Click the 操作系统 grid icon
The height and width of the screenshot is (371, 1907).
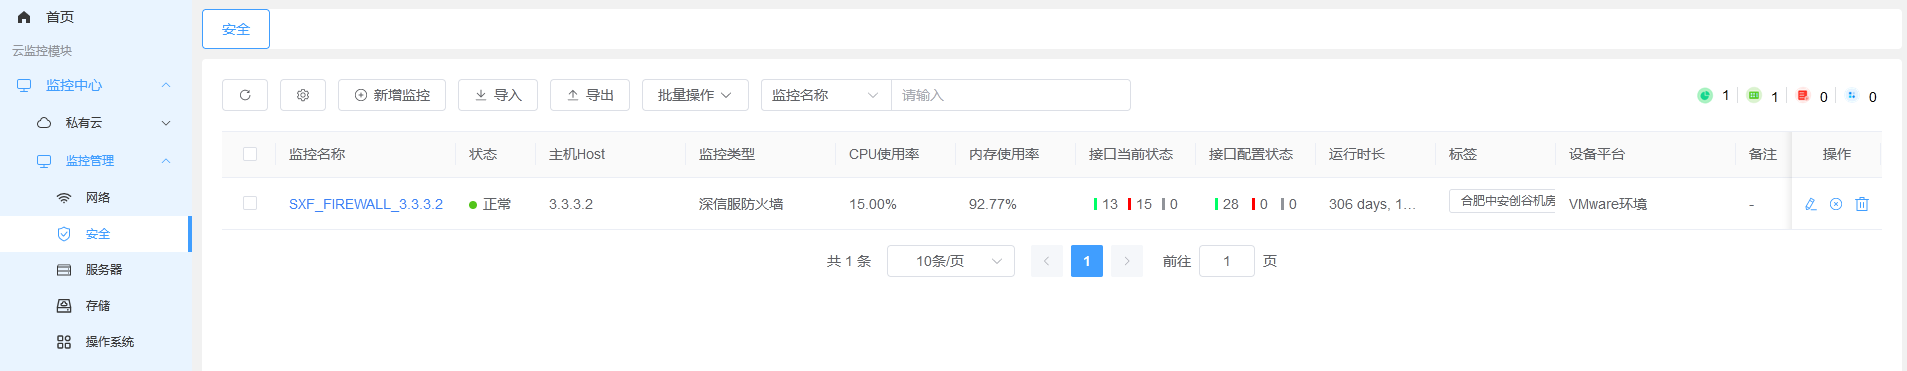click(x=64, y=342)
